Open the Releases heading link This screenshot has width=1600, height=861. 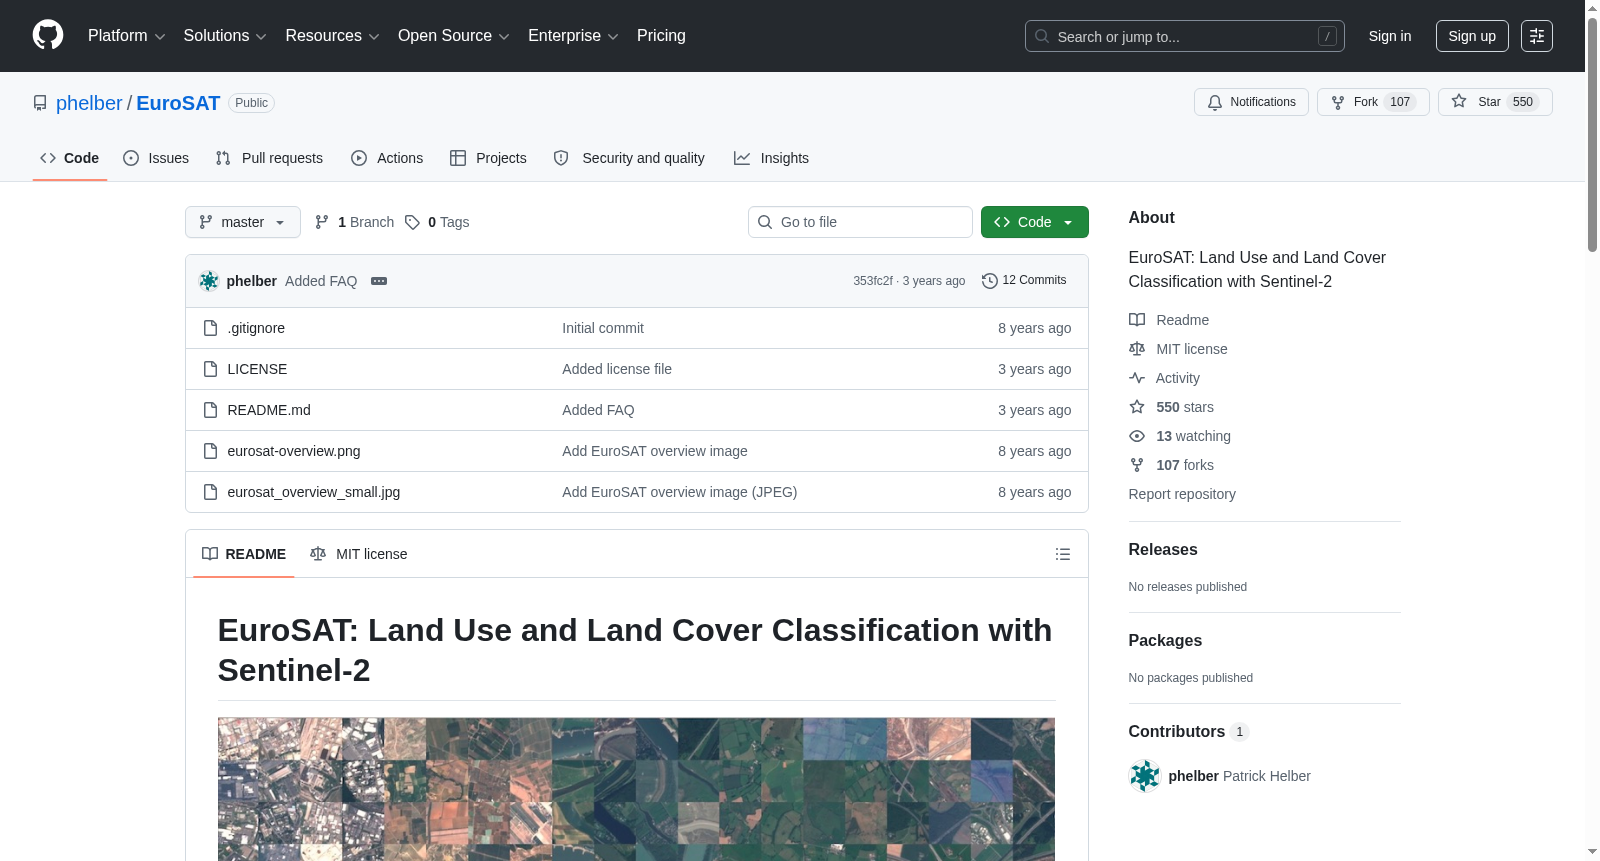click(x=1163, y=550)
